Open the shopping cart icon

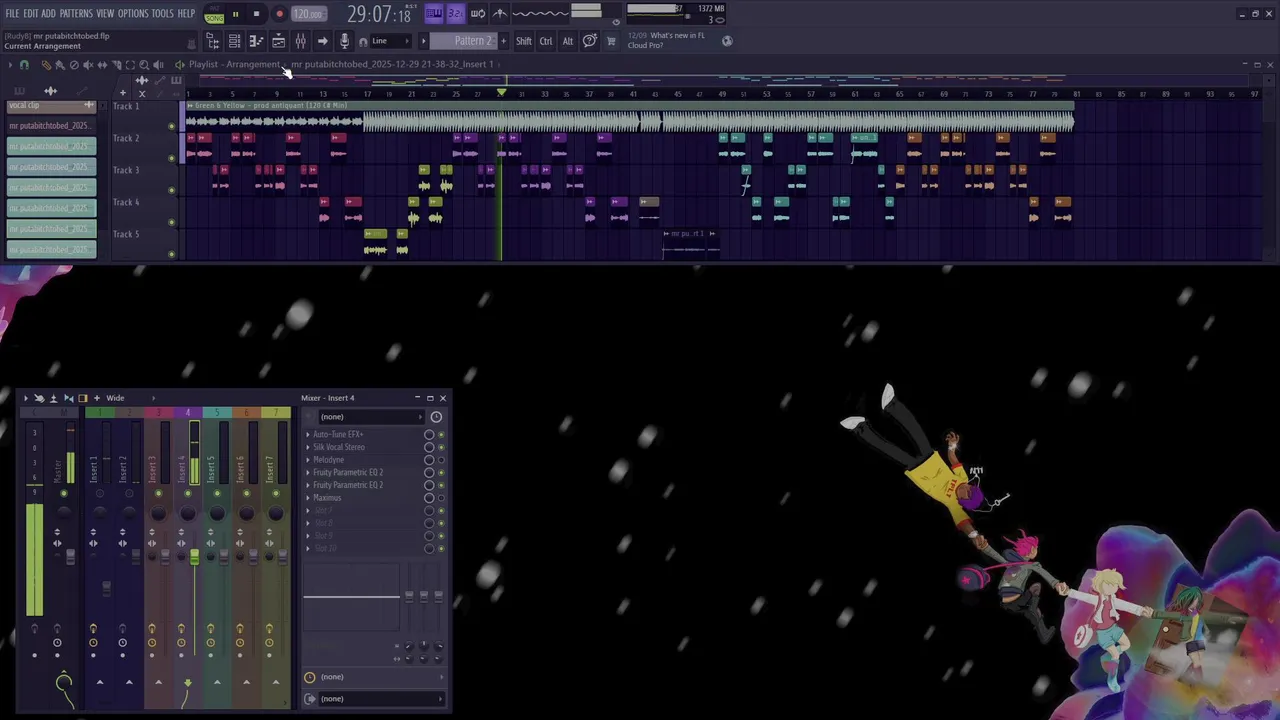click(611, 41)
